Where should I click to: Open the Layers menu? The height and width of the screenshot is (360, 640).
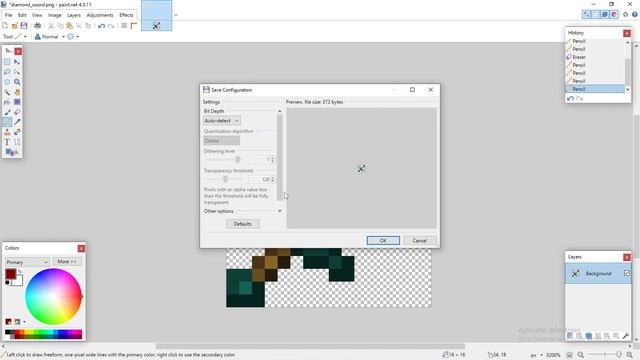point(74,15)
